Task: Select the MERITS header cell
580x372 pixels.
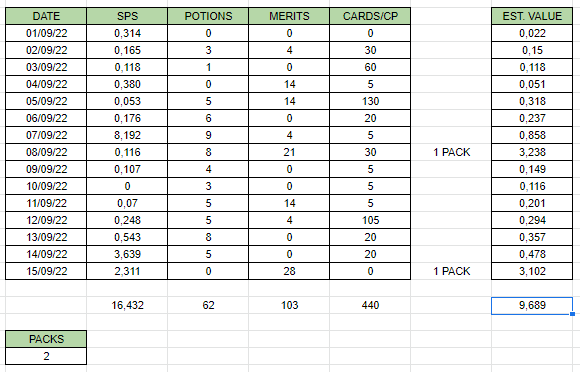Action: pos(289,16)
